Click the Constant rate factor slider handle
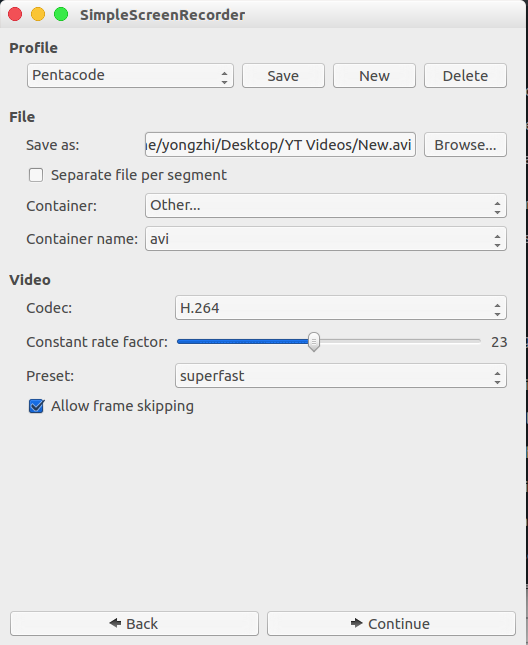The image size is (528, 645). click(x=314, y=342)
